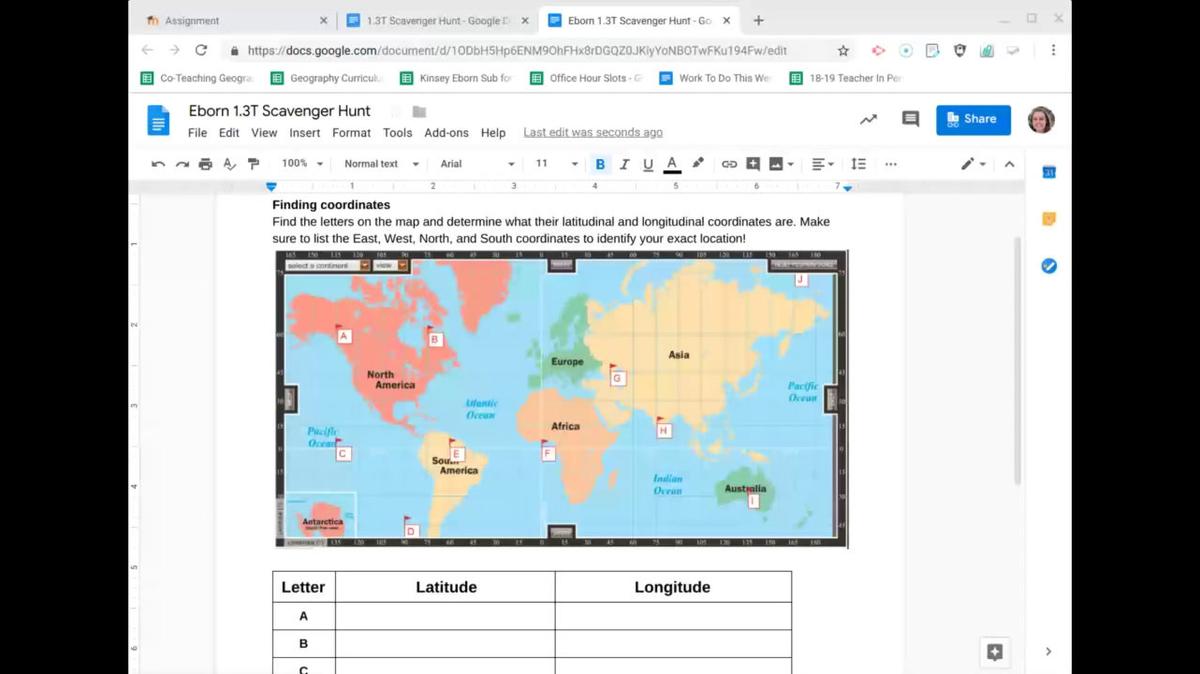Open Google Calendar side panel icon

pos(1048,172)
